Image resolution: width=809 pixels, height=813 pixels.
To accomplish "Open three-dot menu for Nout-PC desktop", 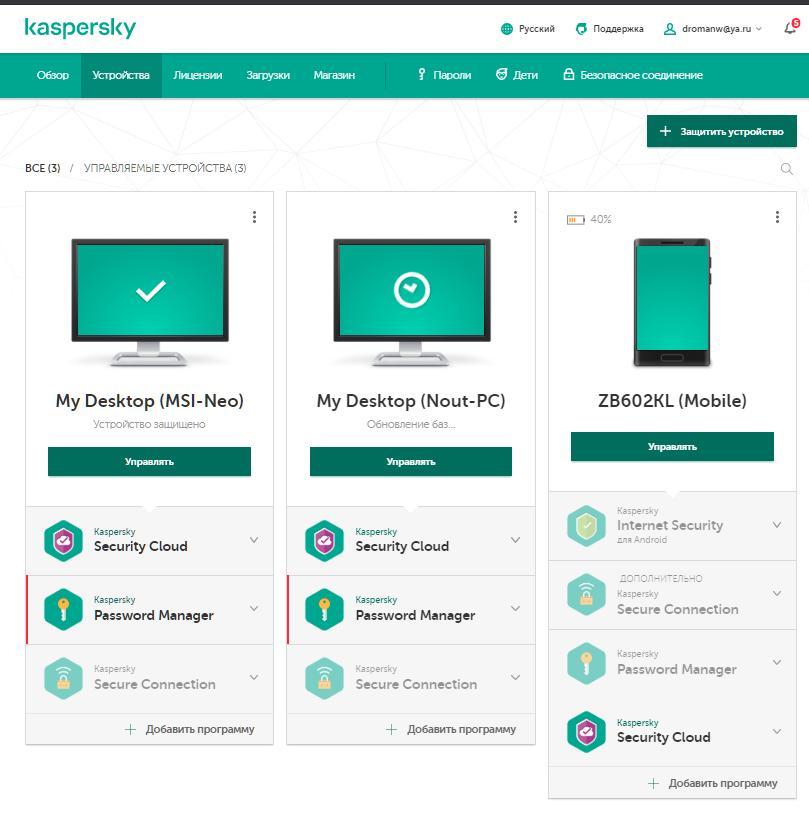I will point(515,217).
